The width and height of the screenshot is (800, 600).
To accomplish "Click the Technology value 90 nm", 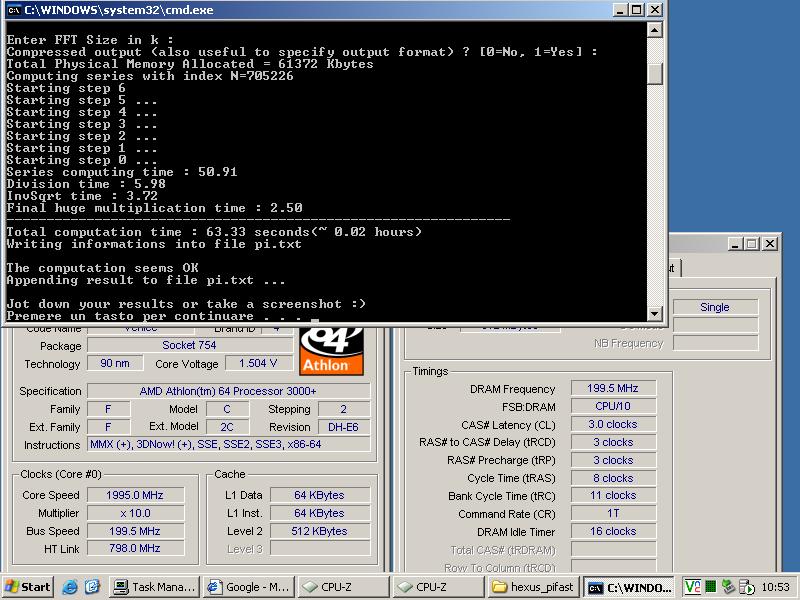I will pyautogui.click(x=115, y=363).
